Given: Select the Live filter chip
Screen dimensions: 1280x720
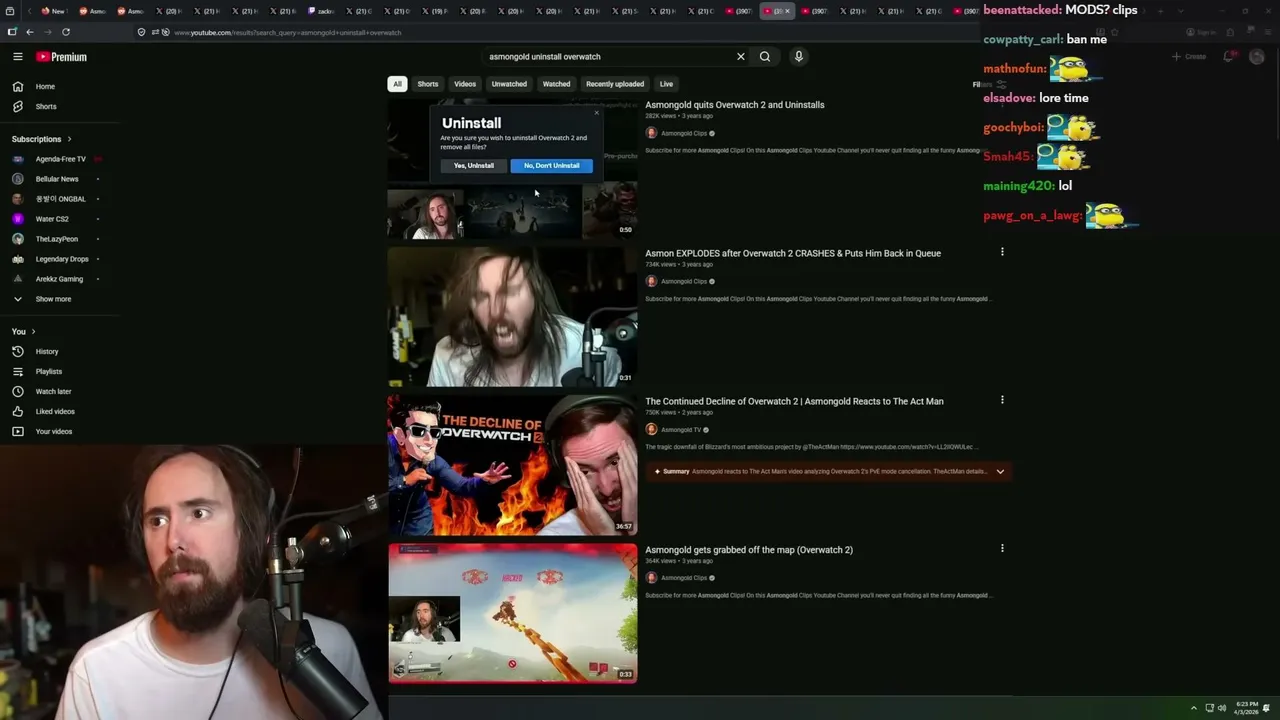Looking at the screenshot, I should click(666, 84).
